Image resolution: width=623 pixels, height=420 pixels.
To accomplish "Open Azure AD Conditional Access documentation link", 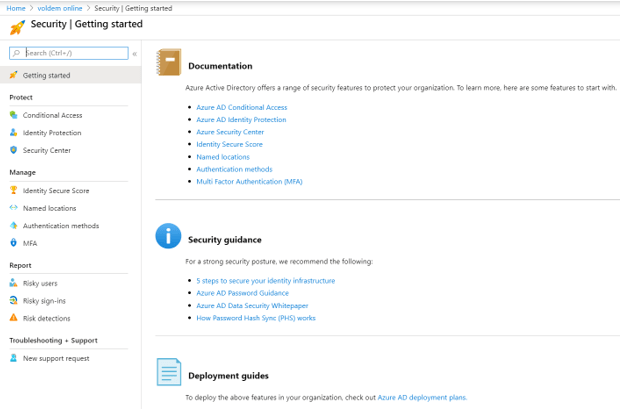I will click(x=241, y=107).
